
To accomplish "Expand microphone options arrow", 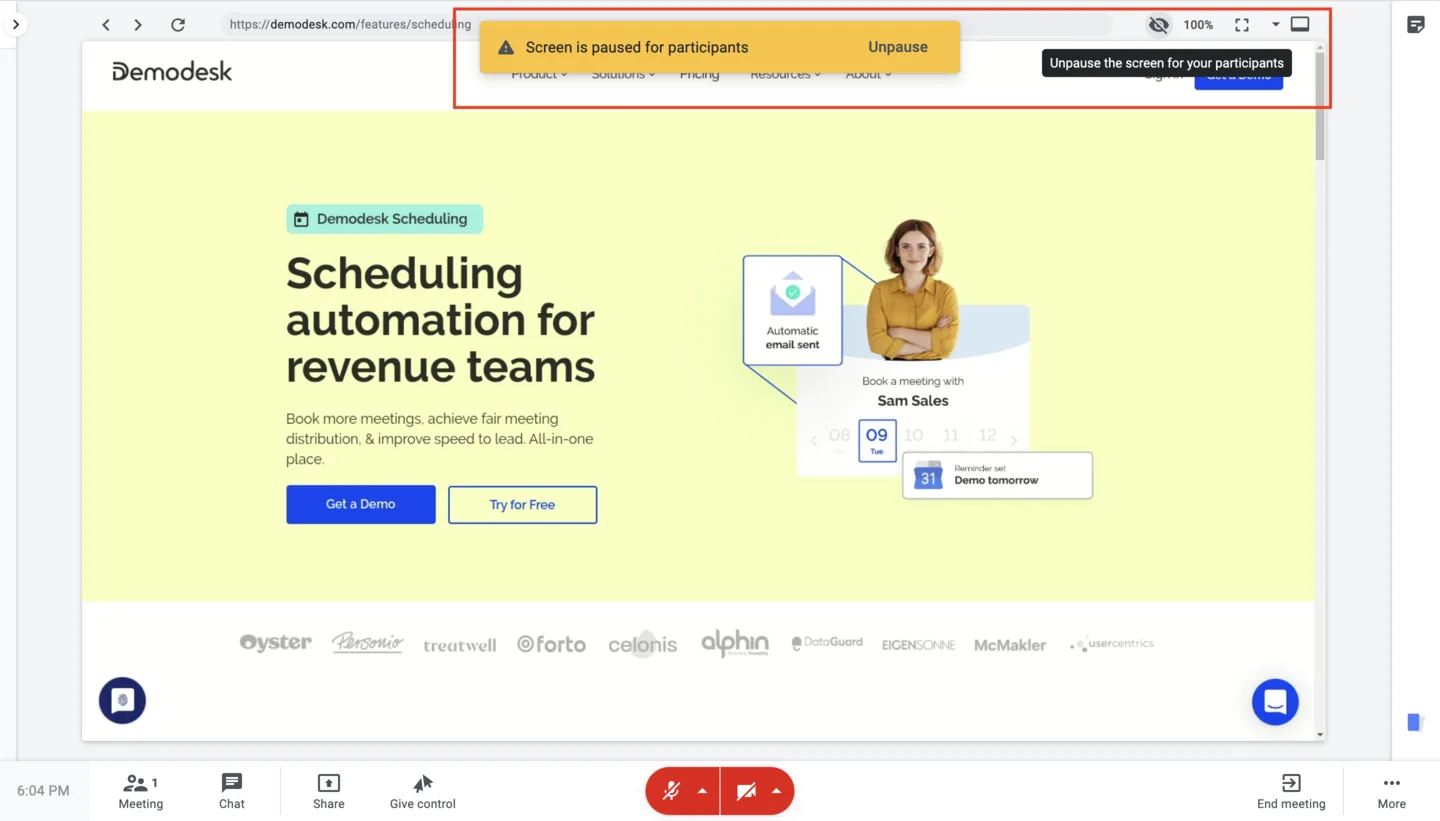I will (702, 792).
